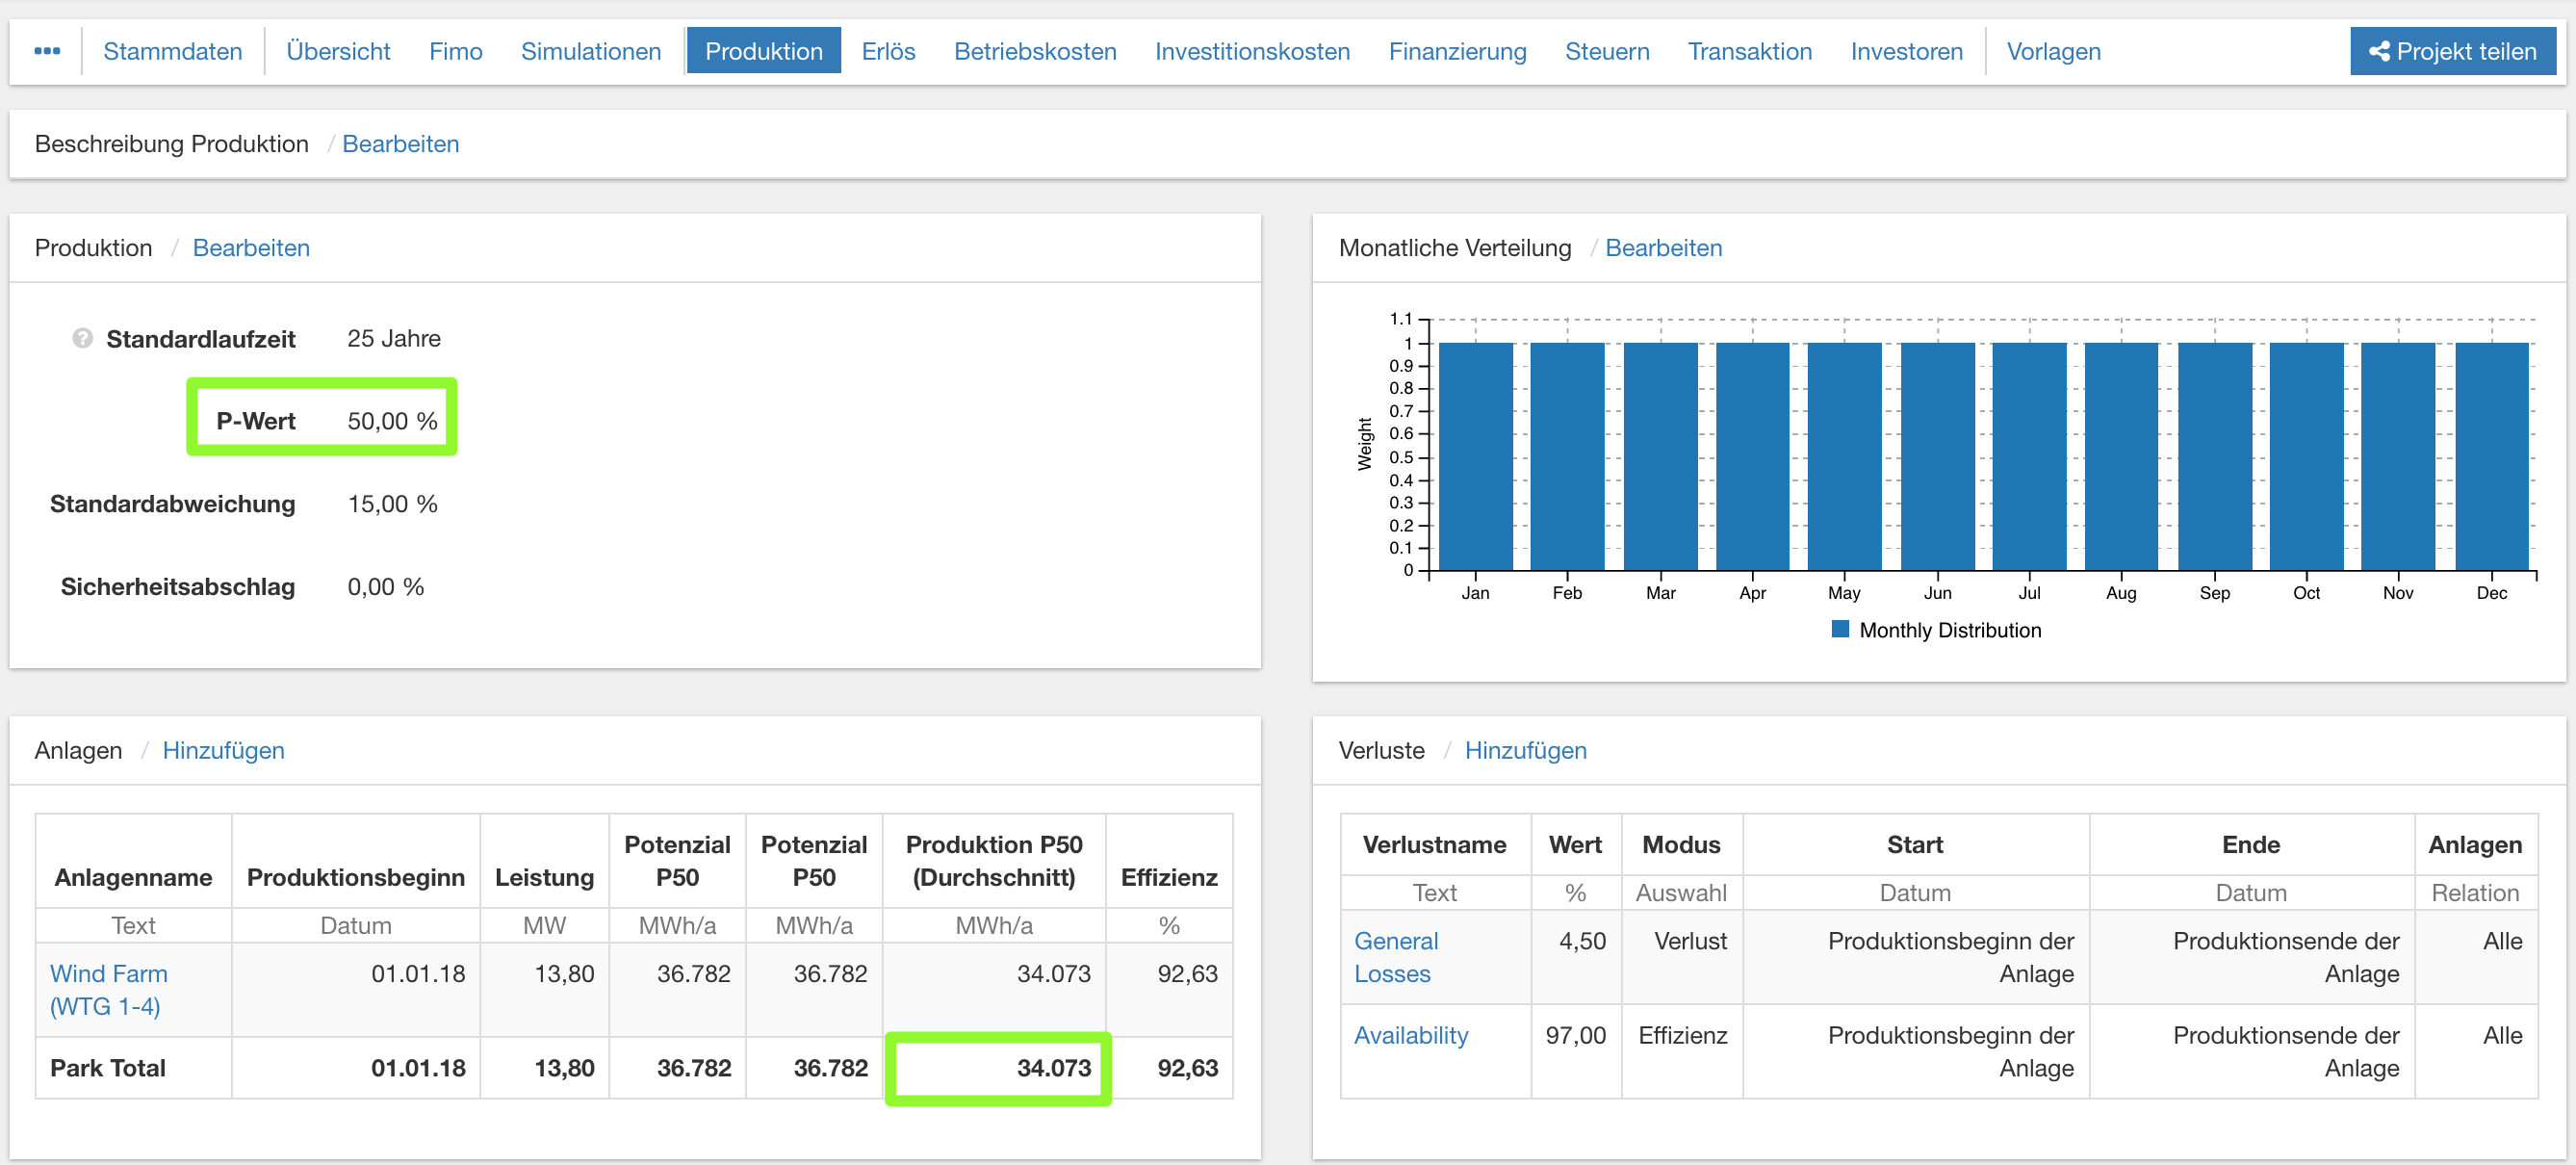Go to the Simulationen tab

(x=590, y=51)
